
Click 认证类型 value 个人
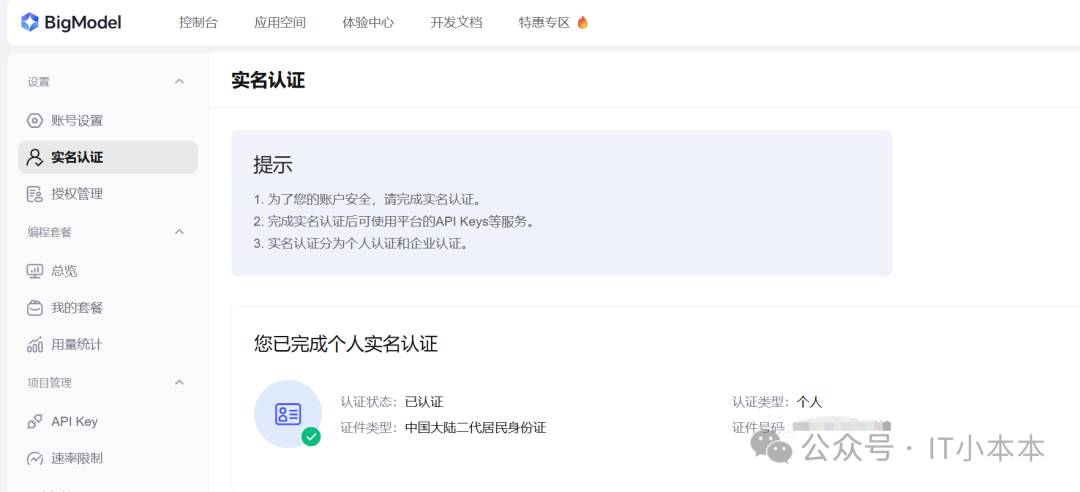pos(809,402)
